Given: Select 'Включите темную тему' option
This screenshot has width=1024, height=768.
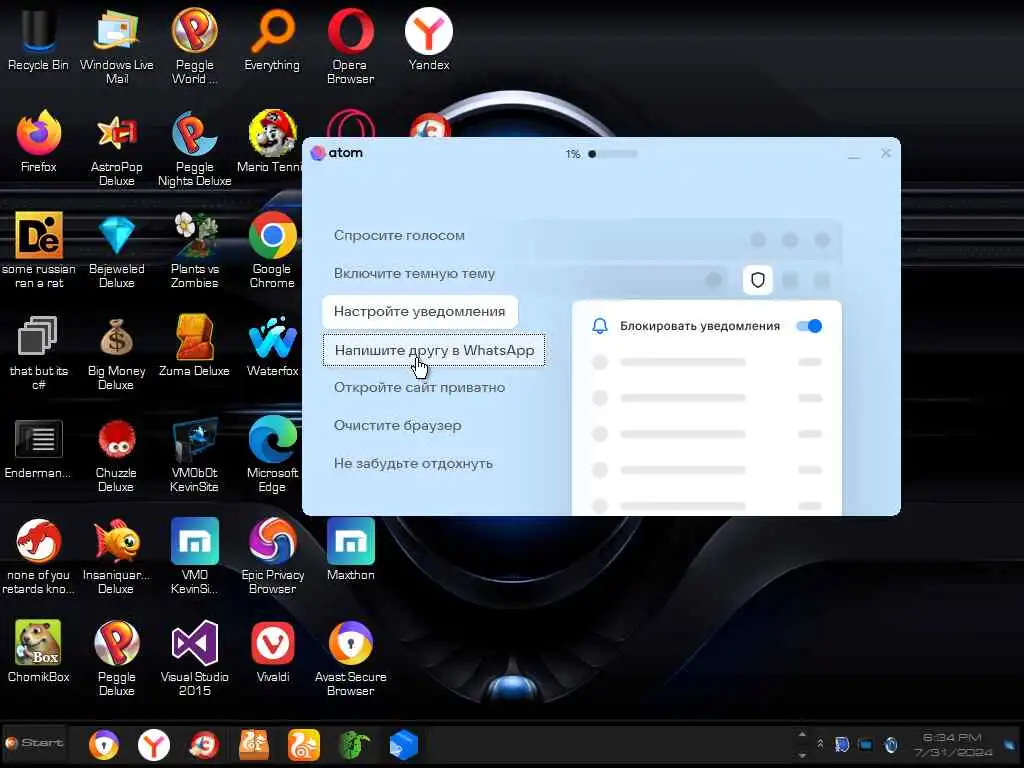Looking at the screenshot, I should point(414,274).
